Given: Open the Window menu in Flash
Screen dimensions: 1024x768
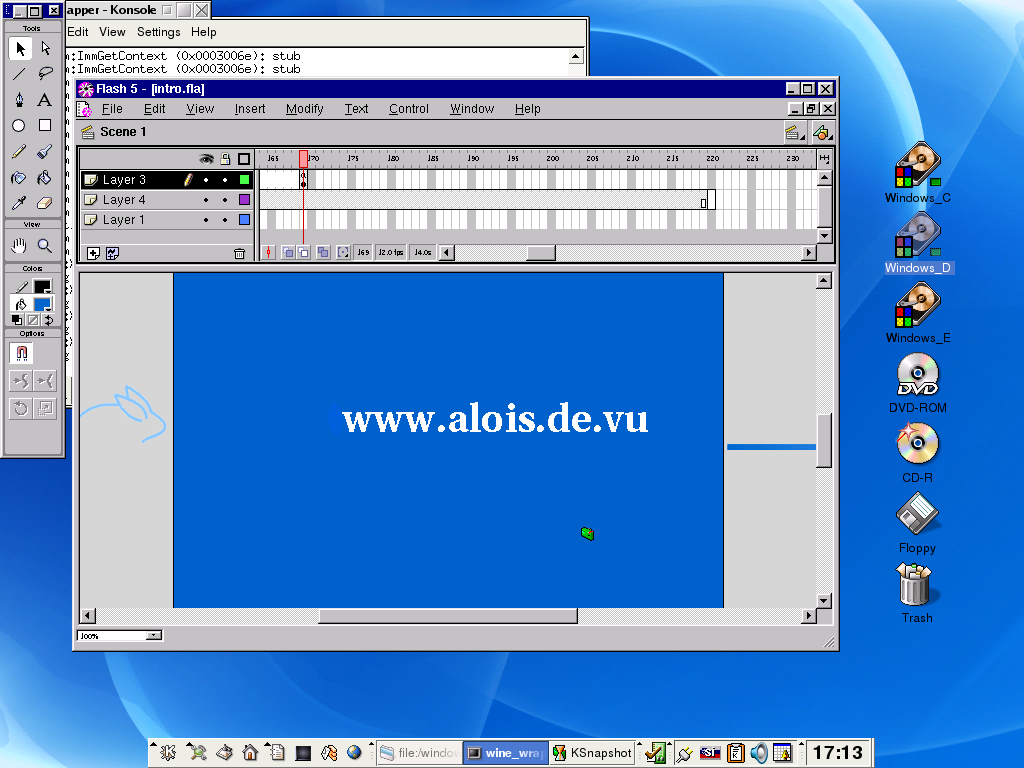Looking at the screenshot, I should click(472, 109).
